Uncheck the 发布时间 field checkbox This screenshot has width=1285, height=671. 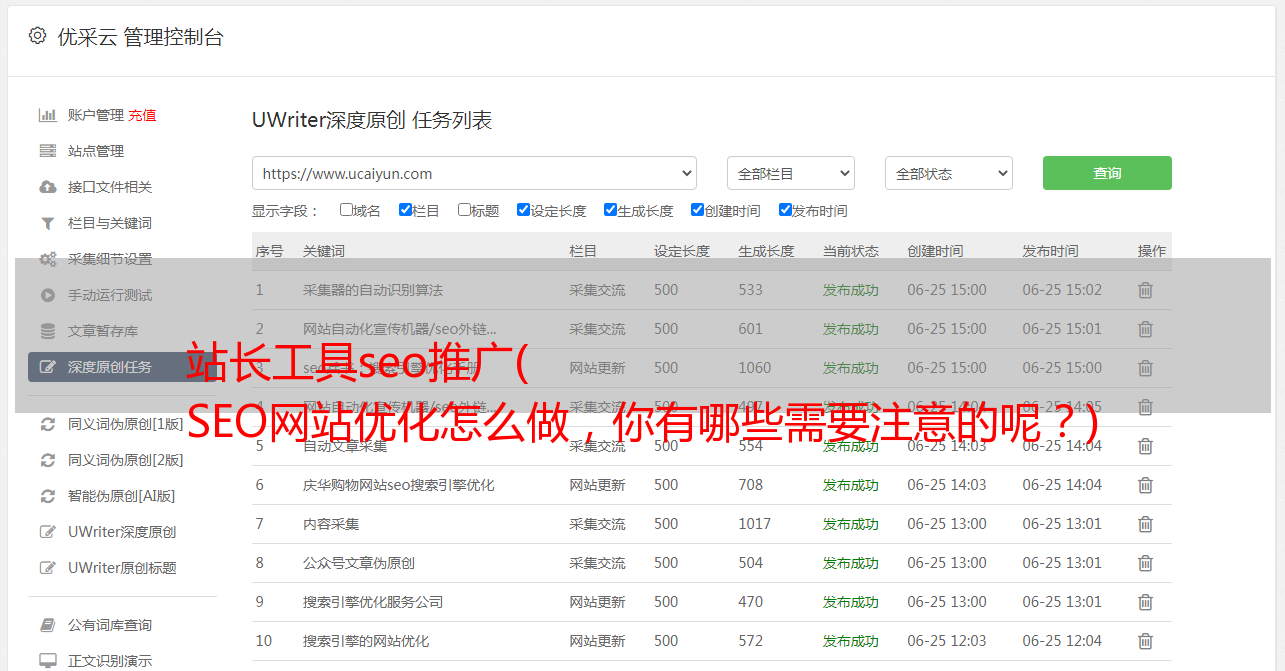(x=785, y=210)
